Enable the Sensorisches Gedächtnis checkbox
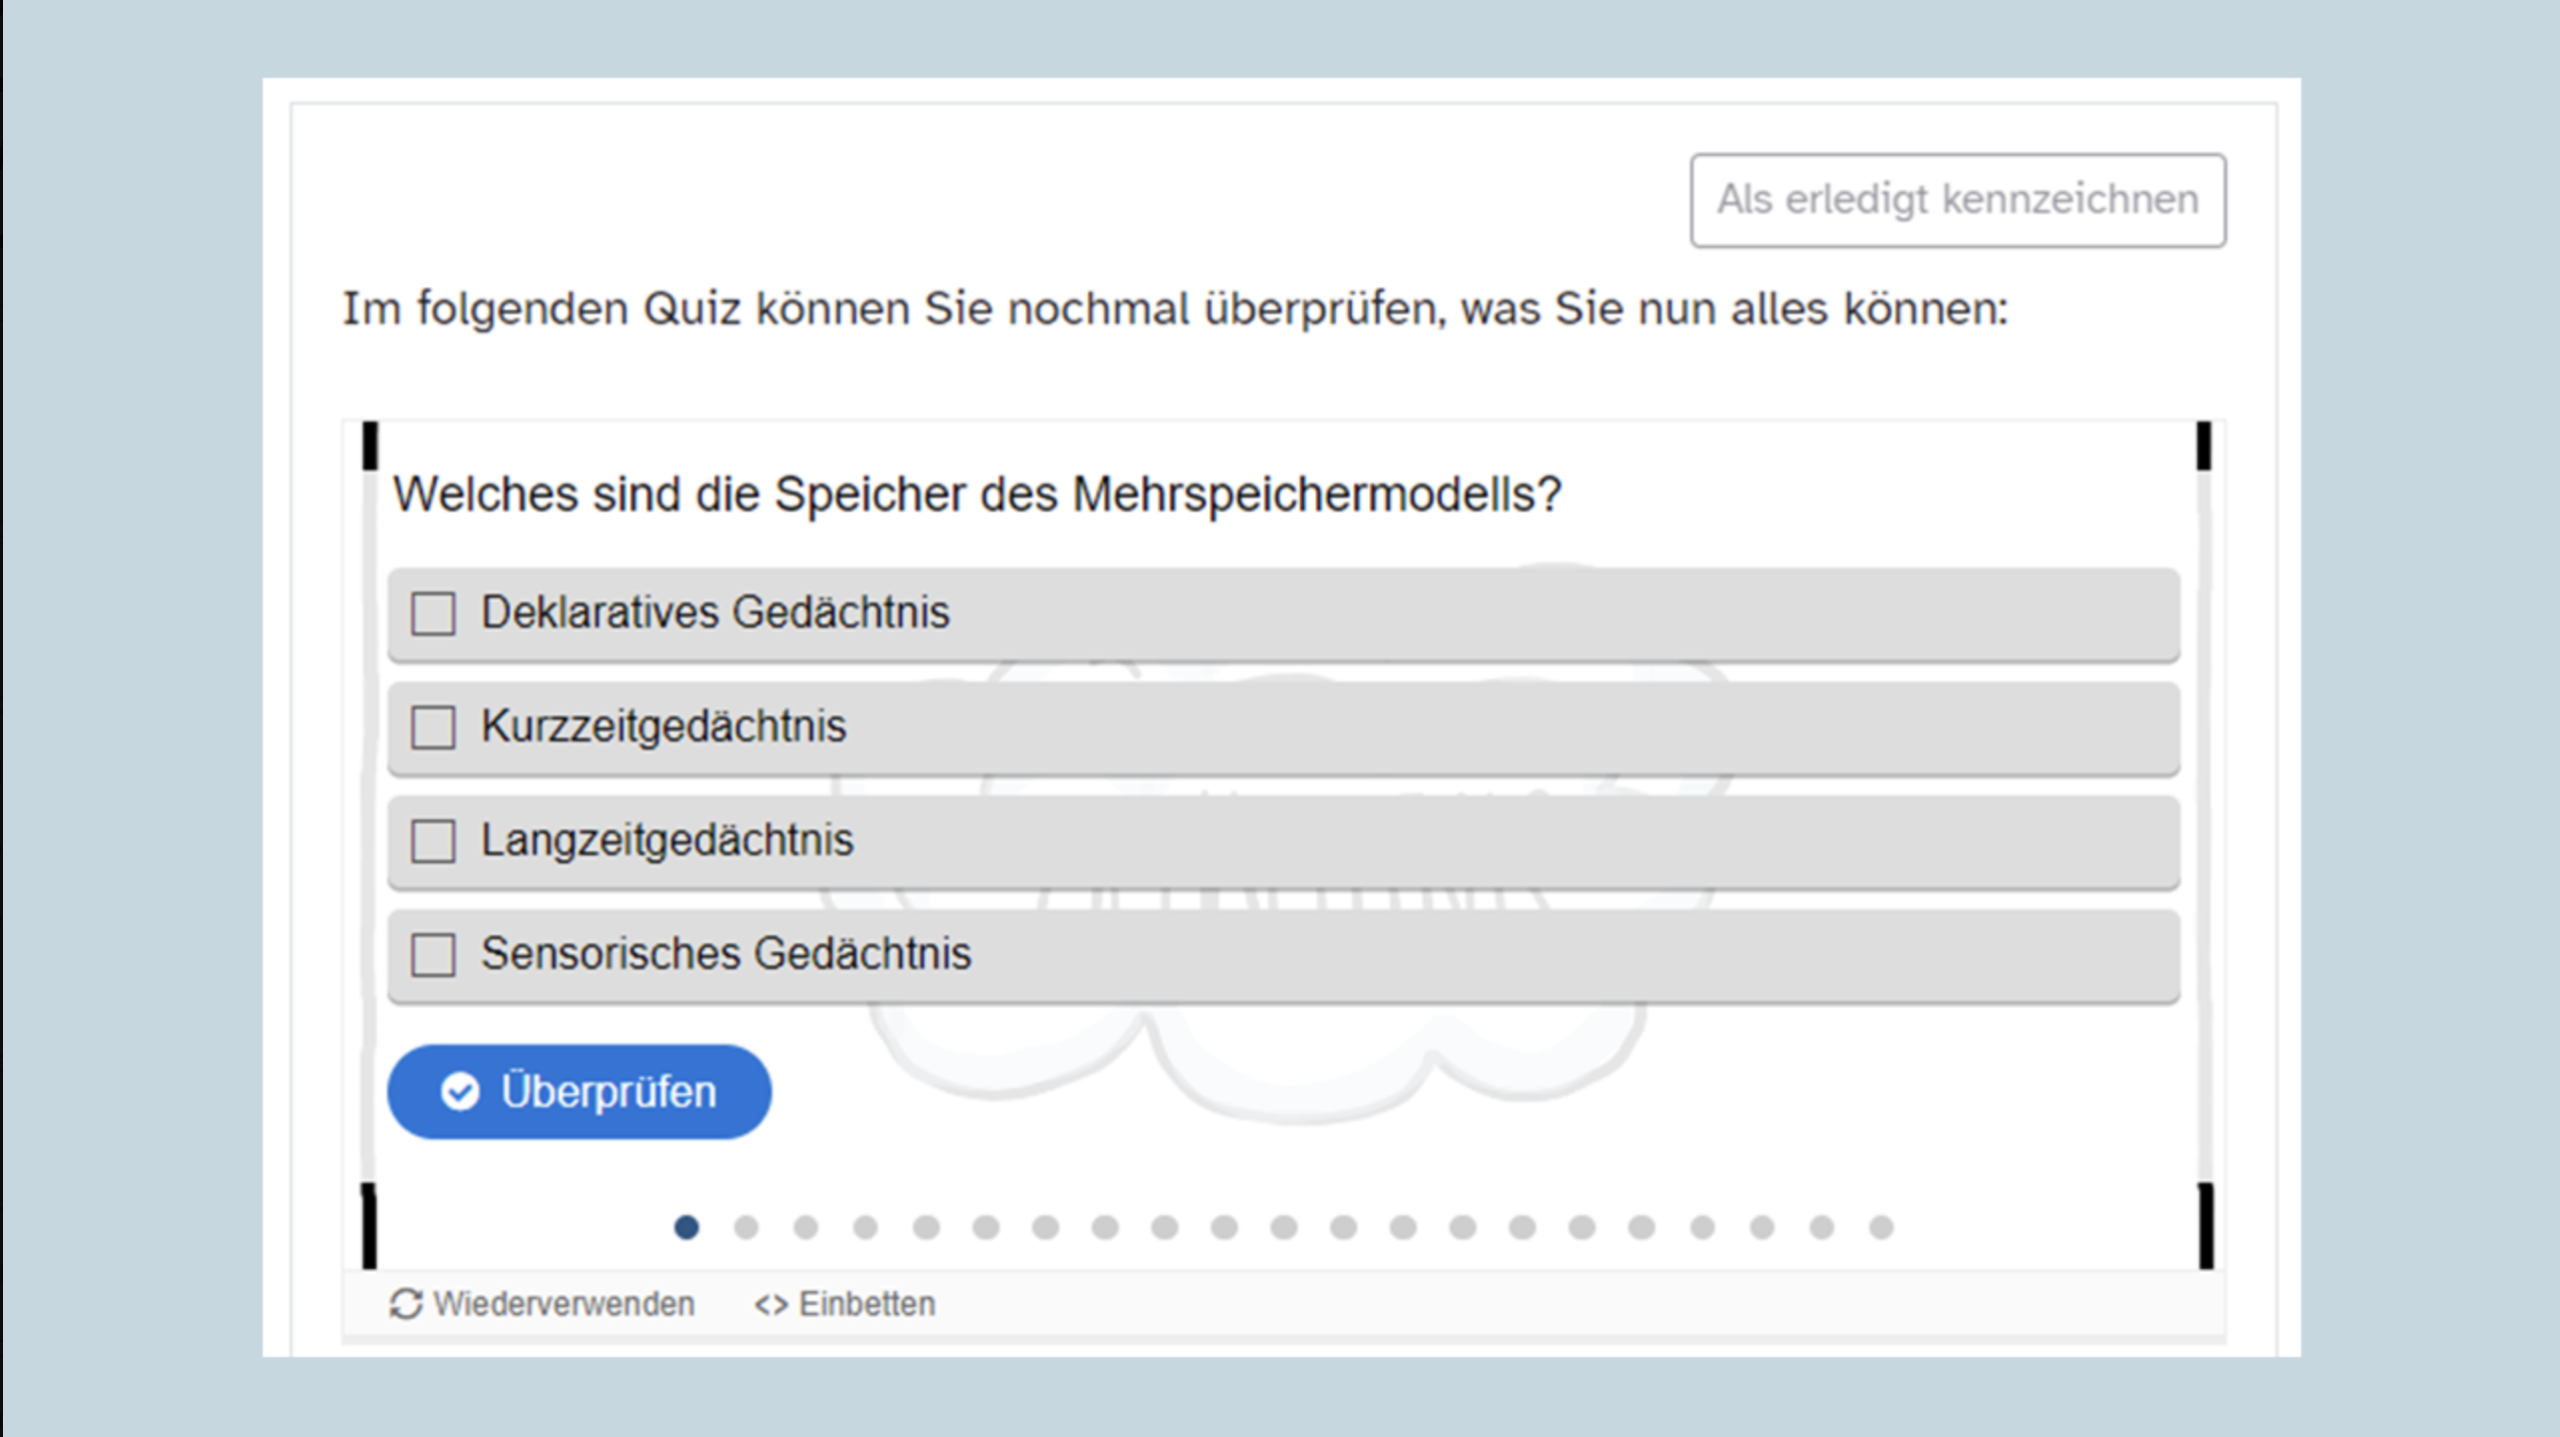The image size is (2560, 1437). click(x=433, y=955)
